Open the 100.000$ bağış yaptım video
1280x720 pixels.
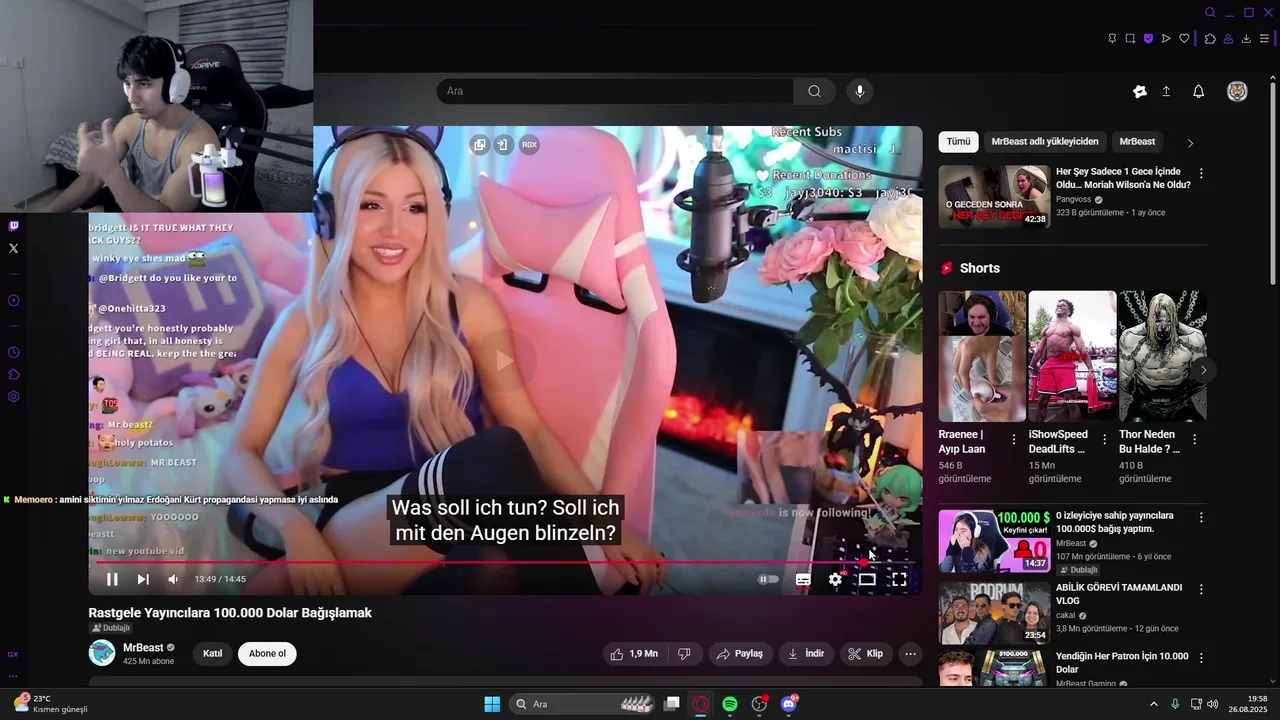994,541
